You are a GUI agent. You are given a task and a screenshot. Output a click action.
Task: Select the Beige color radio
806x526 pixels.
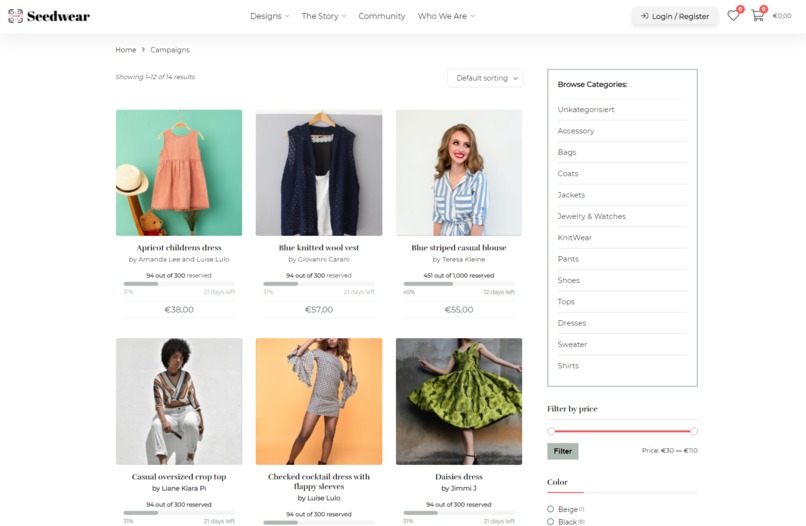tap(551, 509)
